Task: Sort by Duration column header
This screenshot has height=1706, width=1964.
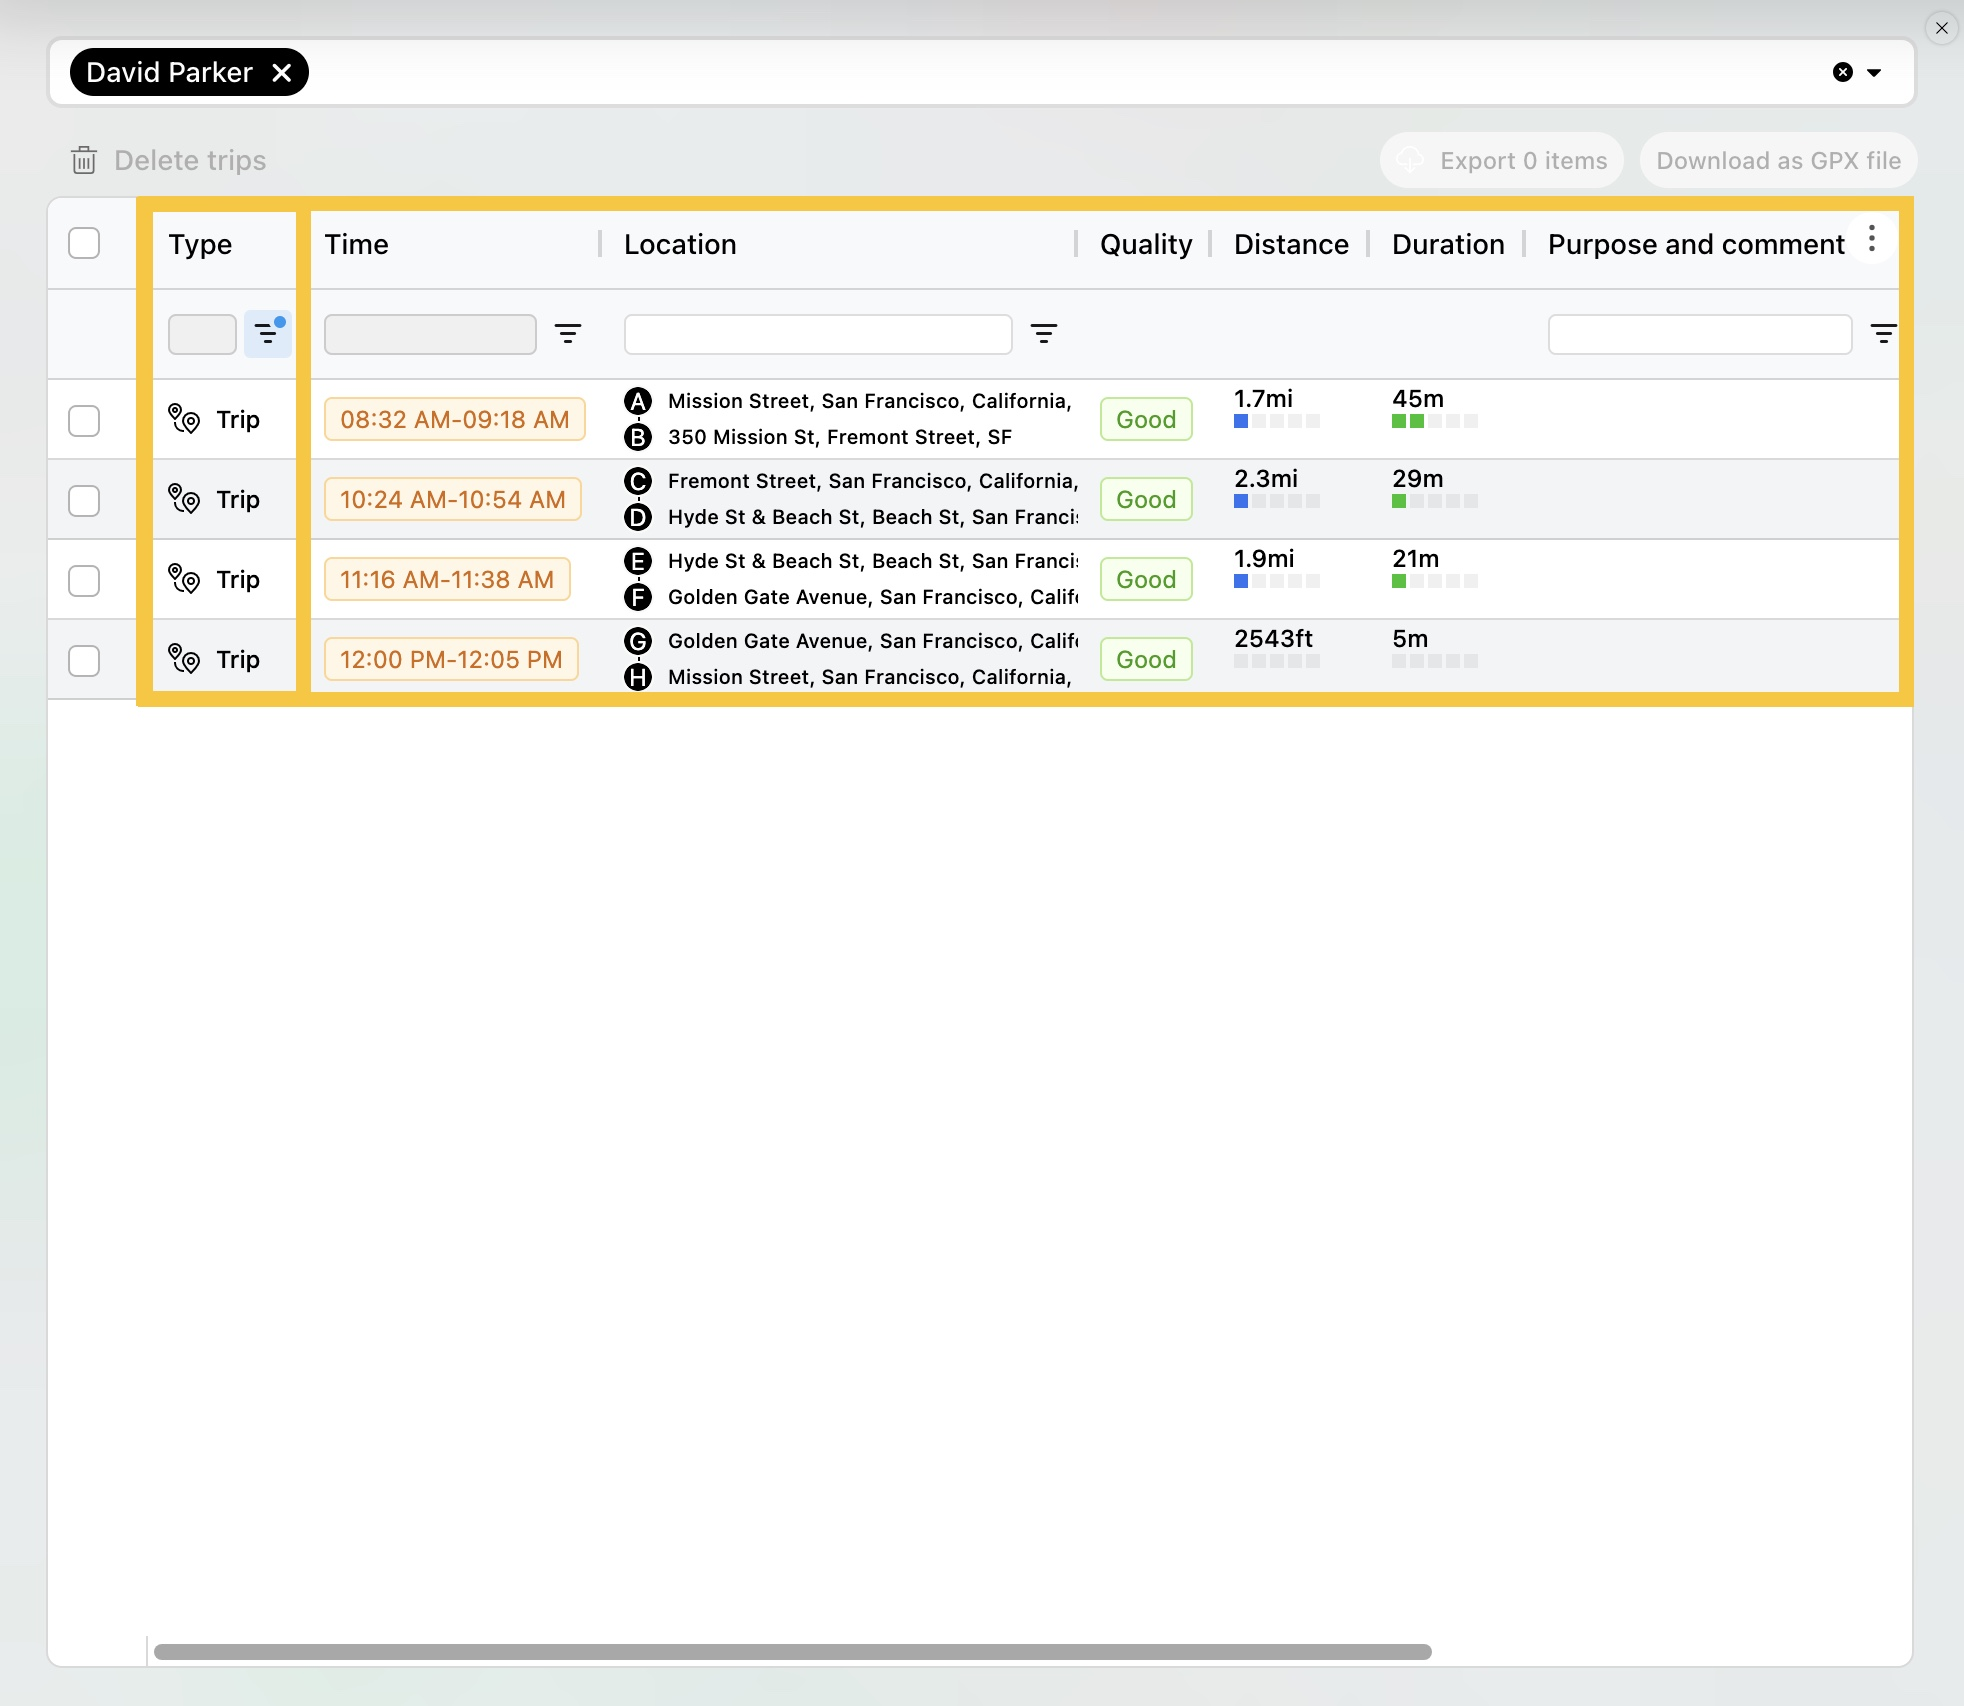Action: pyautogui.click(x=1448, y=244)
